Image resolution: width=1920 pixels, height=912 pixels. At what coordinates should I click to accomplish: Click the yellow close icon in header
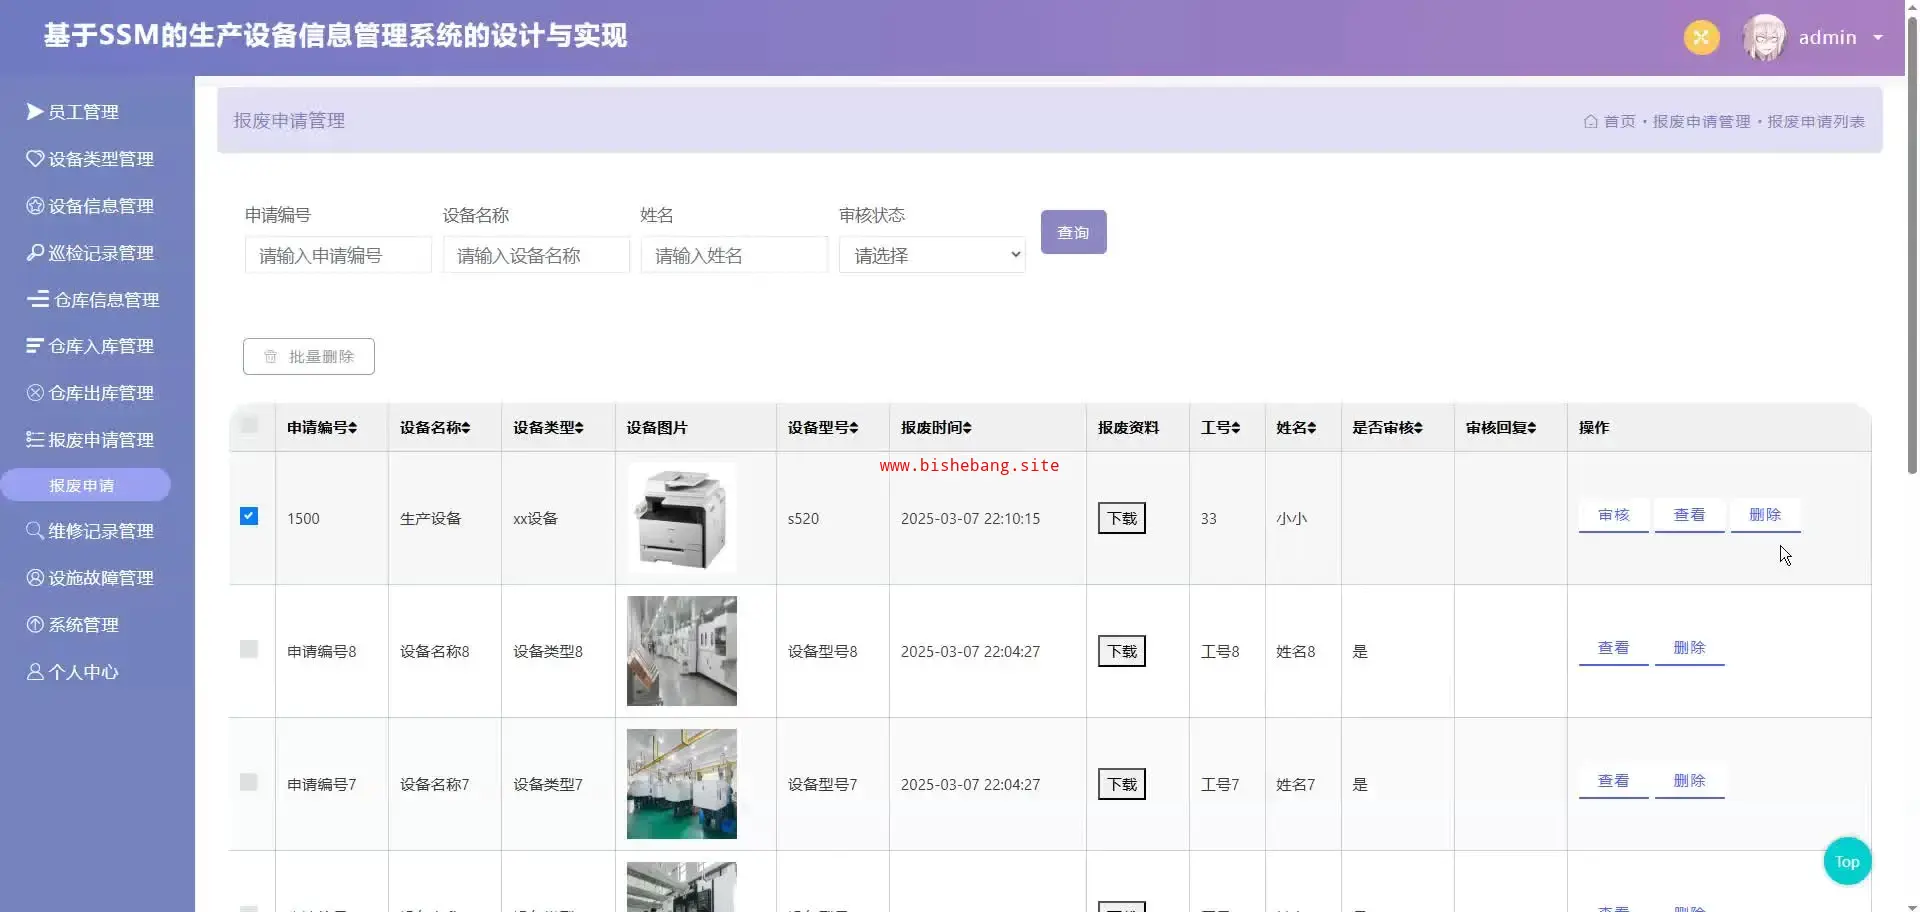(x=1701, y=38)
